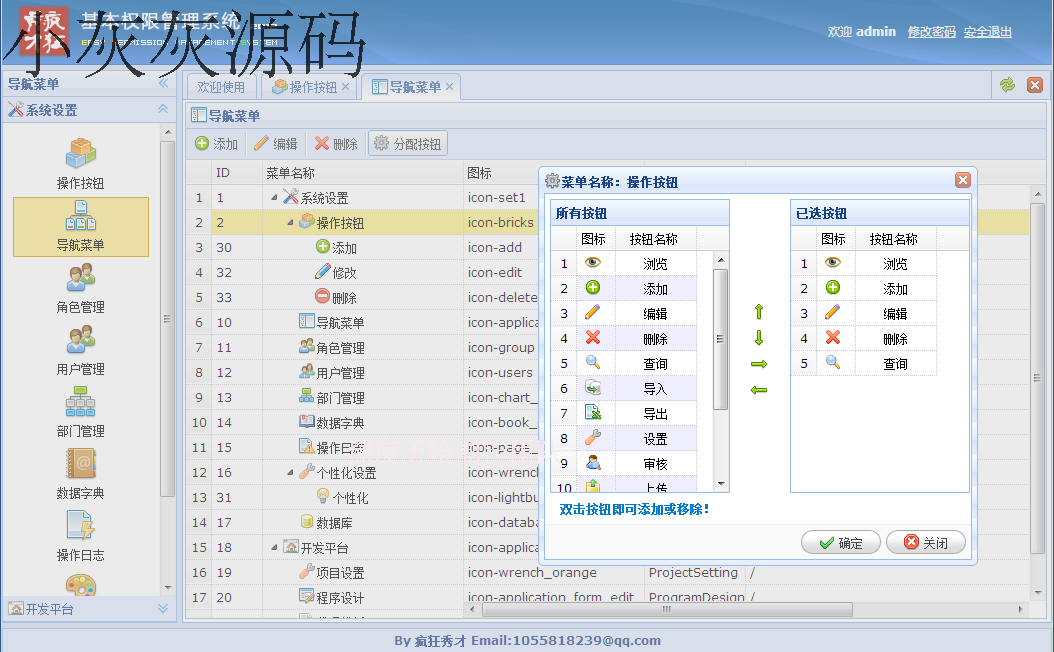Close the 操作按钮 tab

coord(346,87)
